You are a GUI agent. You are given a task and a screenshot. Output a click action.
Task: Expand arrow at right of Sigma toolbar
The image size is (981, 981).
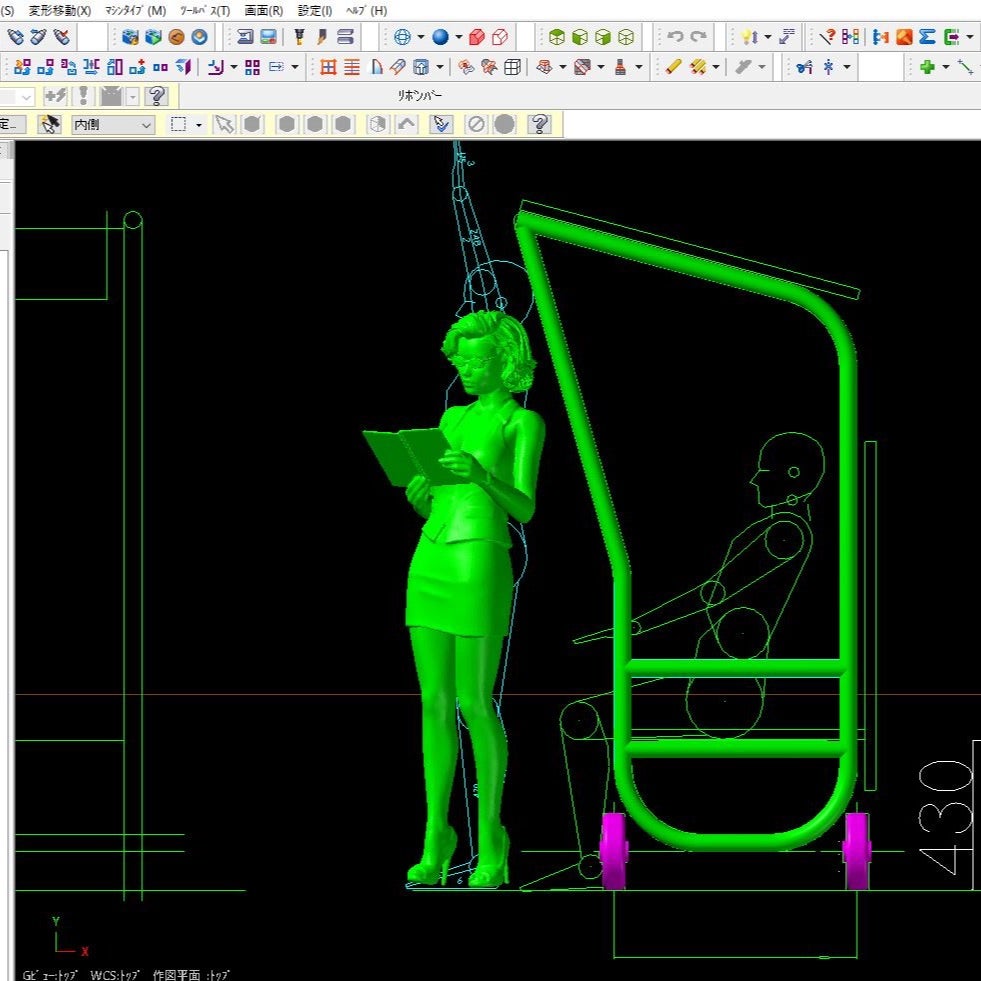click(x=970, y=37)
